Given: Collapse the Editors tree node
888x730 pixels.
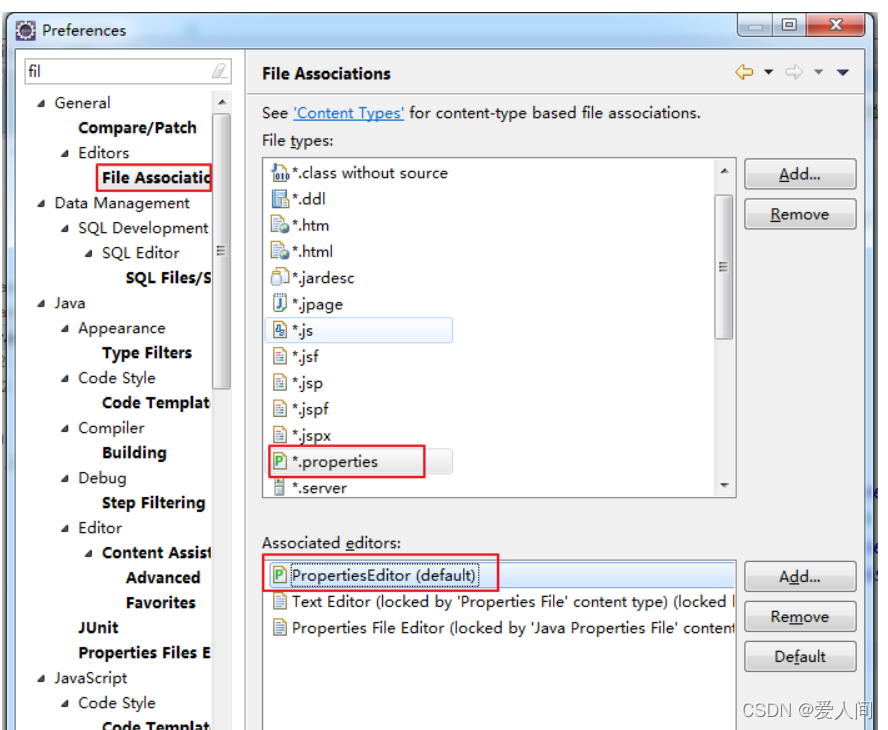Looking at the screenshot, I should 65,153.
